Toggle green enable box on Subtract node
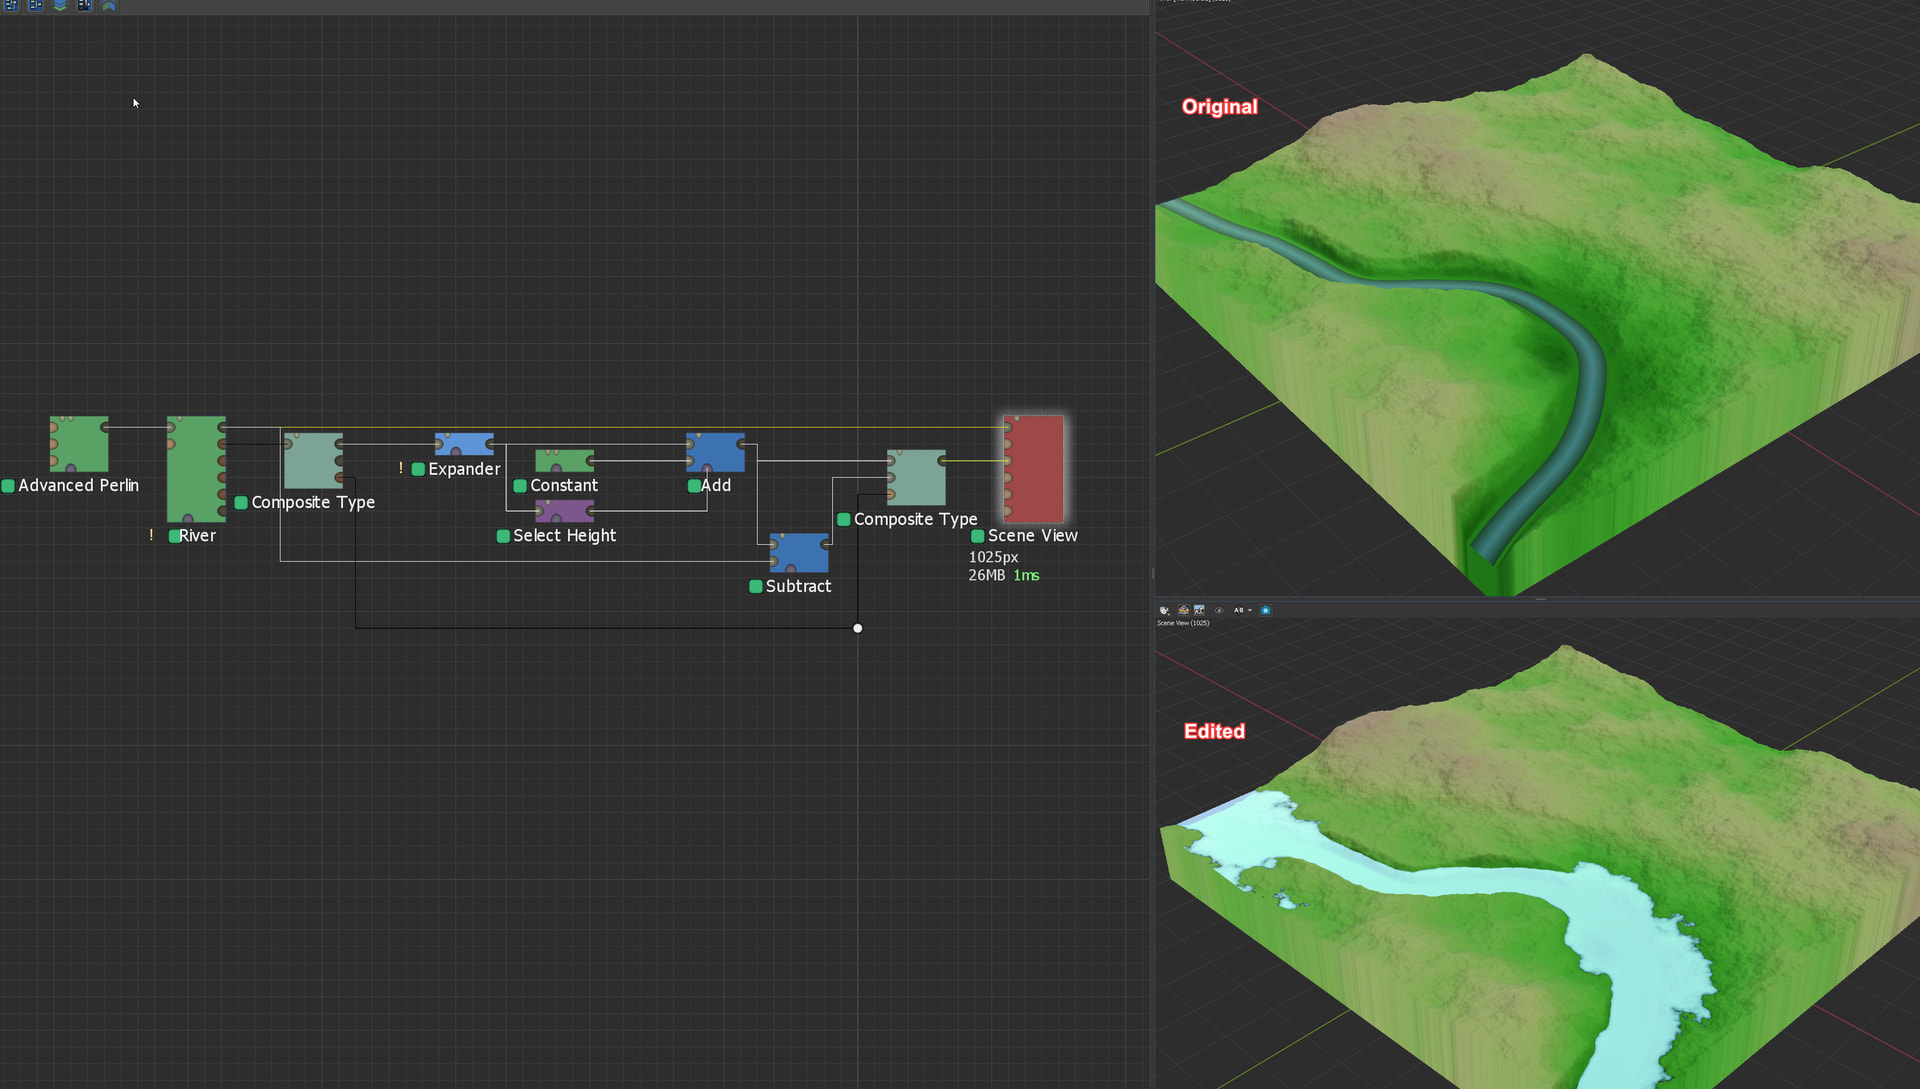 tap(756, 586)
